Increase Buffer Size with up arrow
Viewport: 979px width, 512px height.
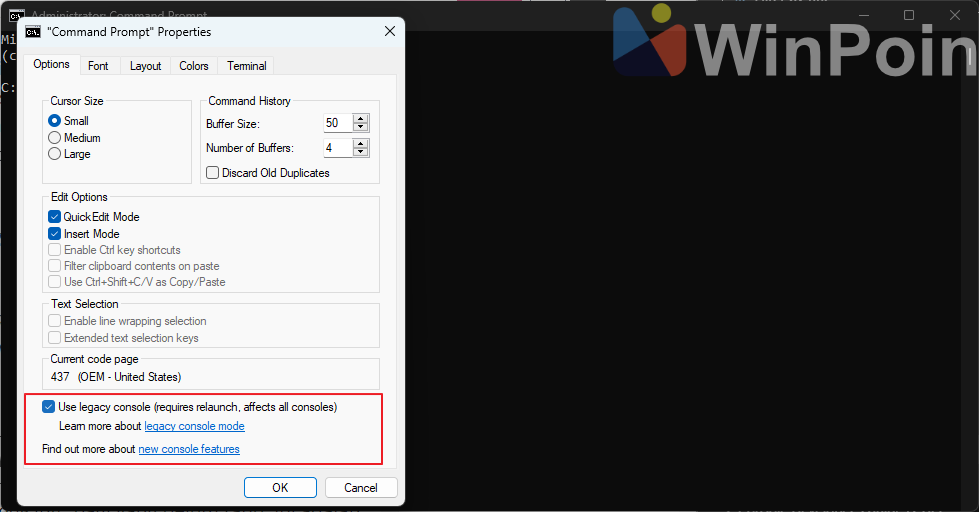[x=361, y=119]
